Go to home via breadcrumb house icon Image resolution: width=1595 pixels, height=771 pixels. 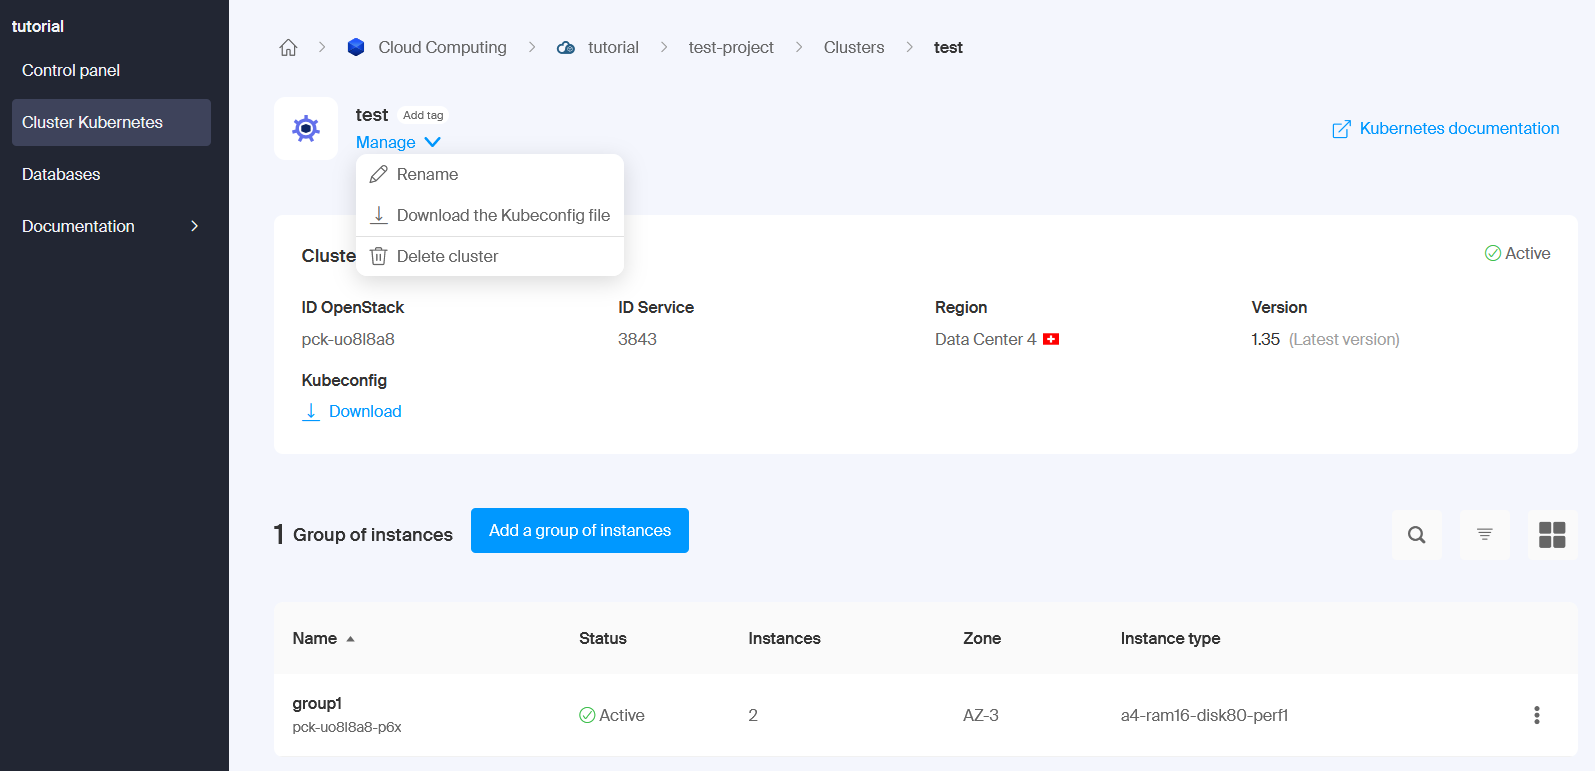[288, 47]
